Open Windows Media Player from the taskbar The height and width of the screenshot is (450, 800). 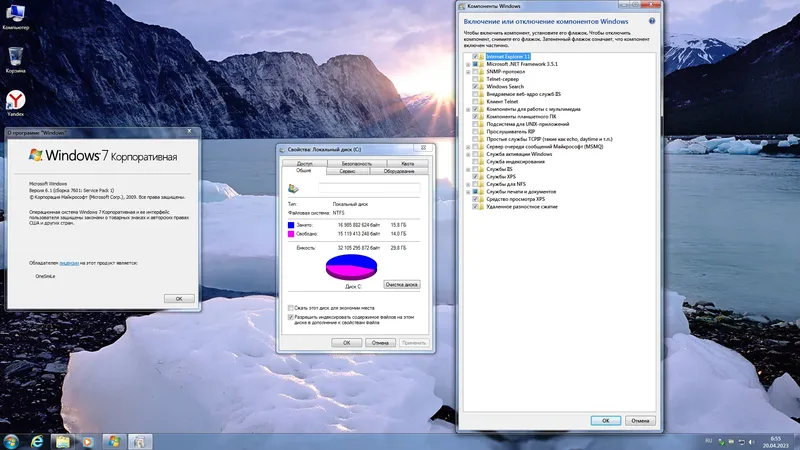(x=88, y=442)
